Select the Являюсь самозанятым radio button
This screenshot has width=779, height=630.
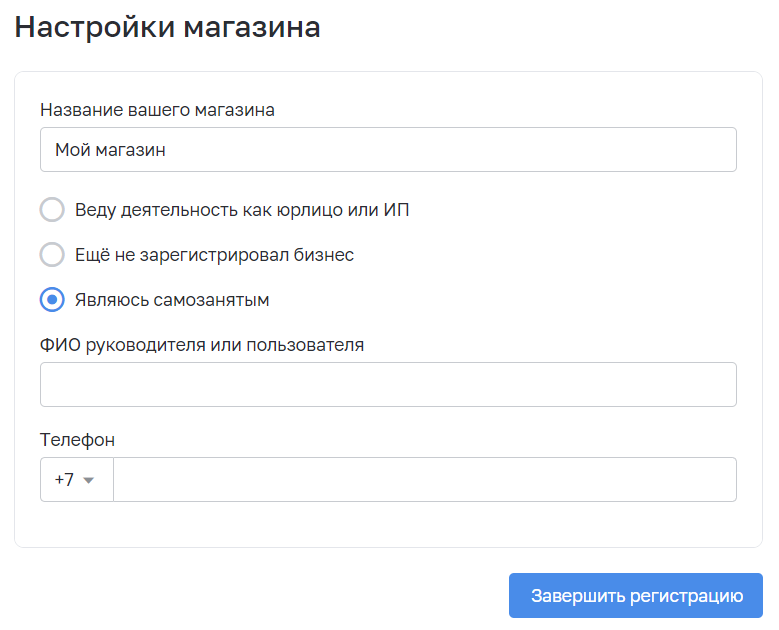pos(52,300)
